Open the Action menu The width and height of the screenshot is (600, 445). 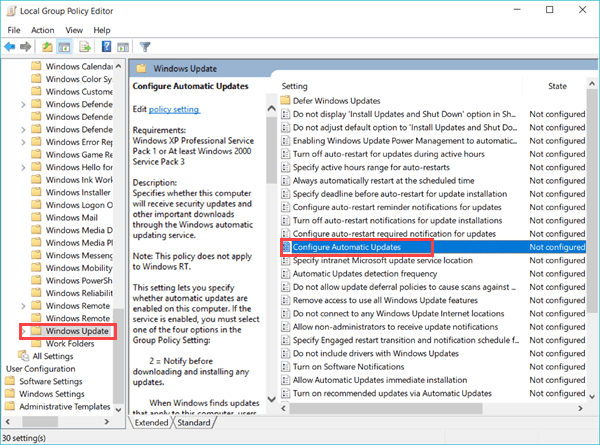pyautogui.click(x=42, y=30)
